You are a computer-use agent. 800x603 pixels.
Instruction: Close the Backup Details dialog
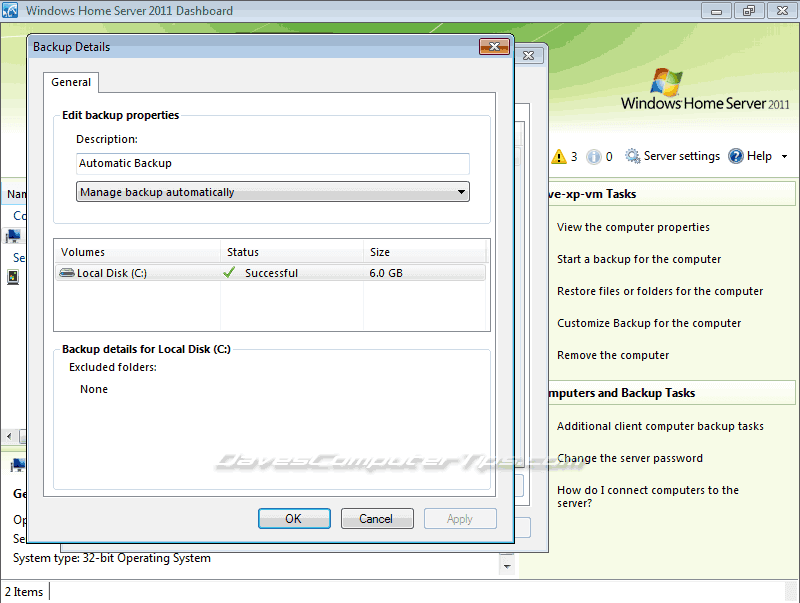click(x=494, y=47)
